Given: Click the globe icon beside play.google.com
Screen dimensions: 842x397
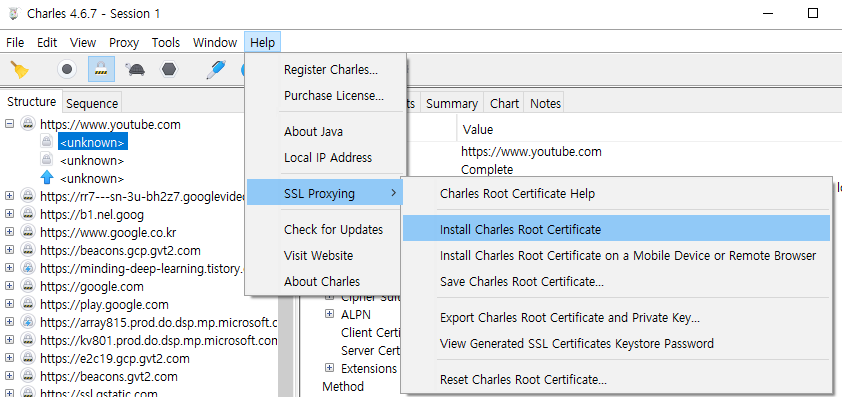Looking at the screenshot, I should tap(27, 304).
